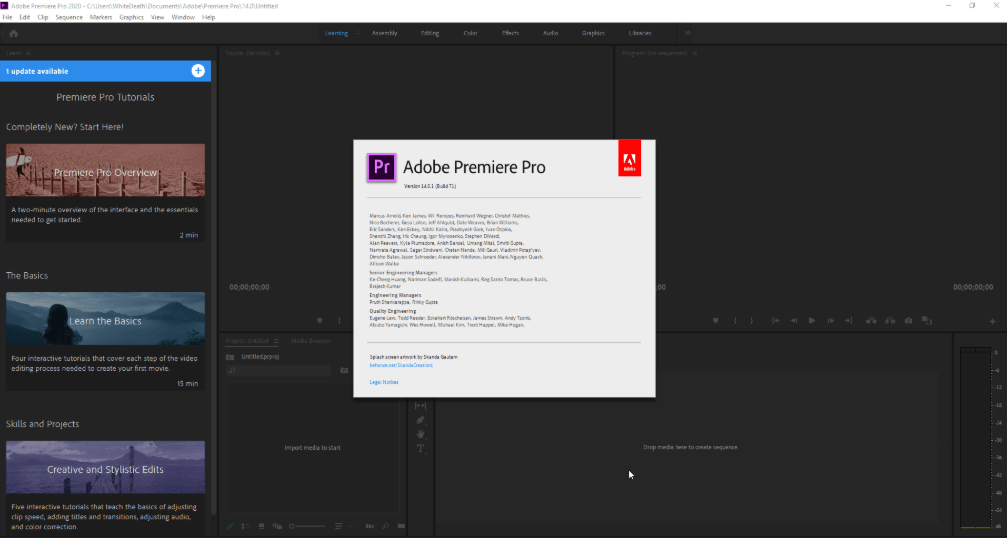Create New Bin in Project panel

401,526
